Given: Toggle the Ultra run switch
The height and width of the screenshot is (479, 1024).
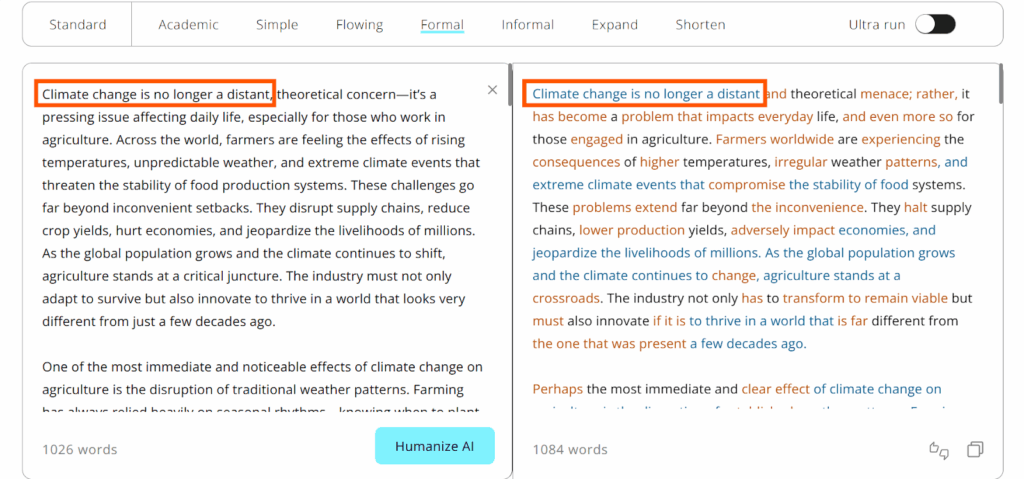Looking at the screenshot, I should [935, 25].
